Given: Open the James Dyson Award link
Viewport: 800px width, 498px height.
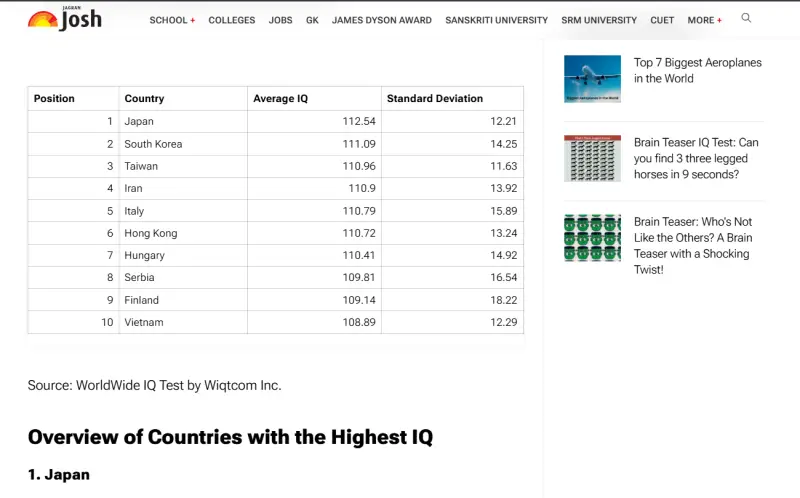Looking at the screenshot, I should pos(382,20).
